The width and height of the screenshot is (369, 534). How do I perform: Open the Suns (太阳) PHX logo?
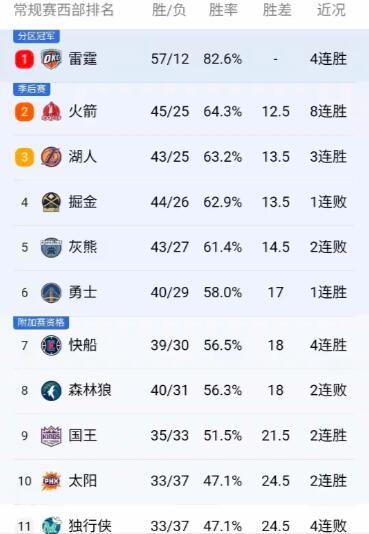coord(51,481)
